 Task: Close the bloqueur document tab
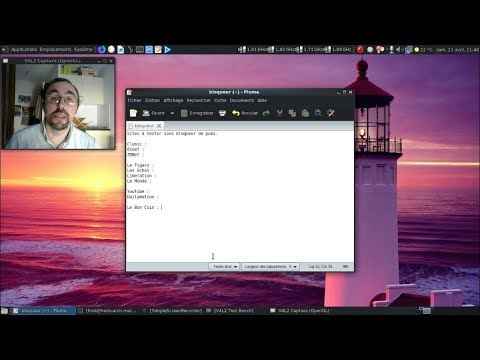[159, 126]
